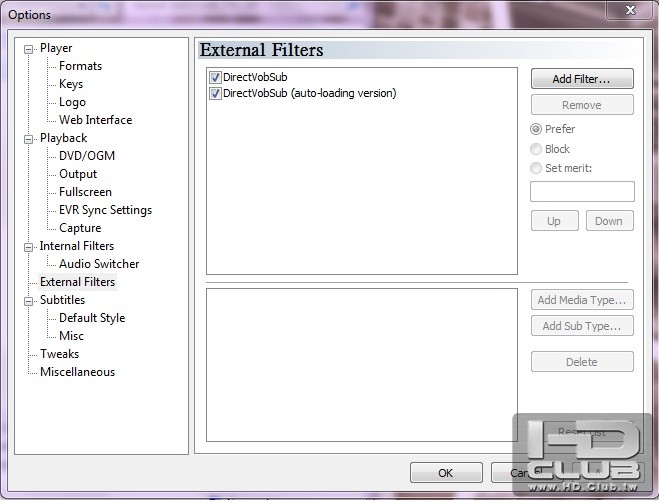Select Internal Filters tree item

pyautogui.click(x=76, y=246)
